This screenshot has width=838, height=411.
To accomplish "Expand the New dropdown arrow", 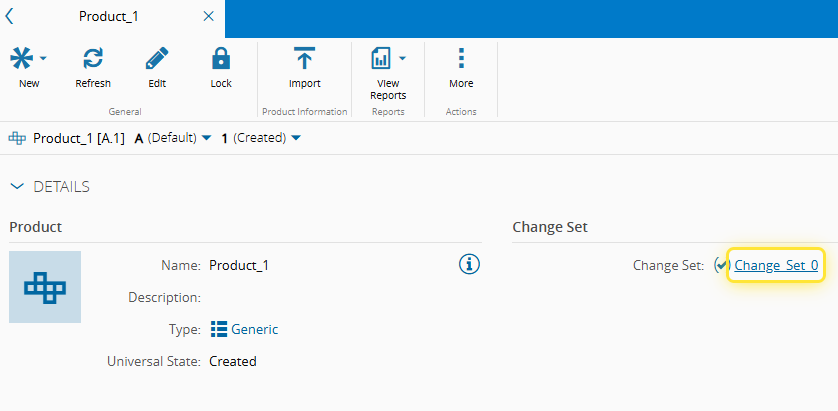I will (x=43, y=58).
